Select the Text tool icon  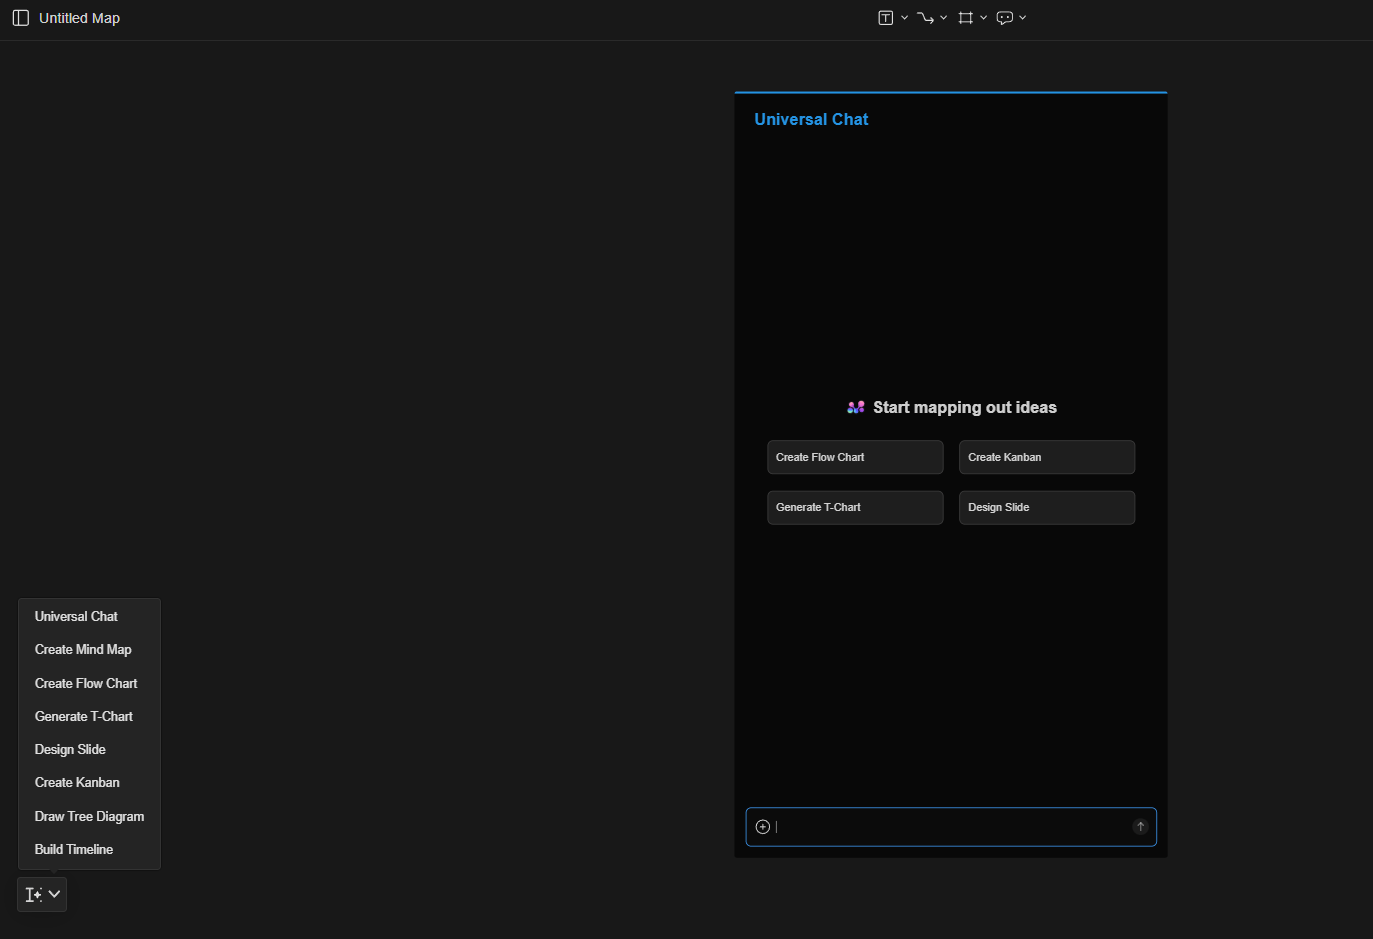click(885, 18)
